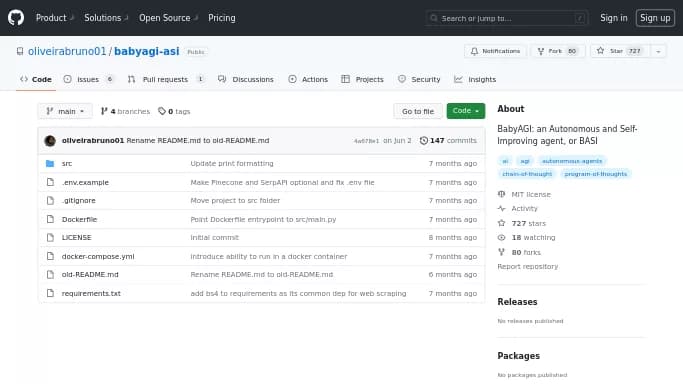Screen dimensions: 683x384
Task: Click the 'ai' topic tag
Action: [505, 161]
